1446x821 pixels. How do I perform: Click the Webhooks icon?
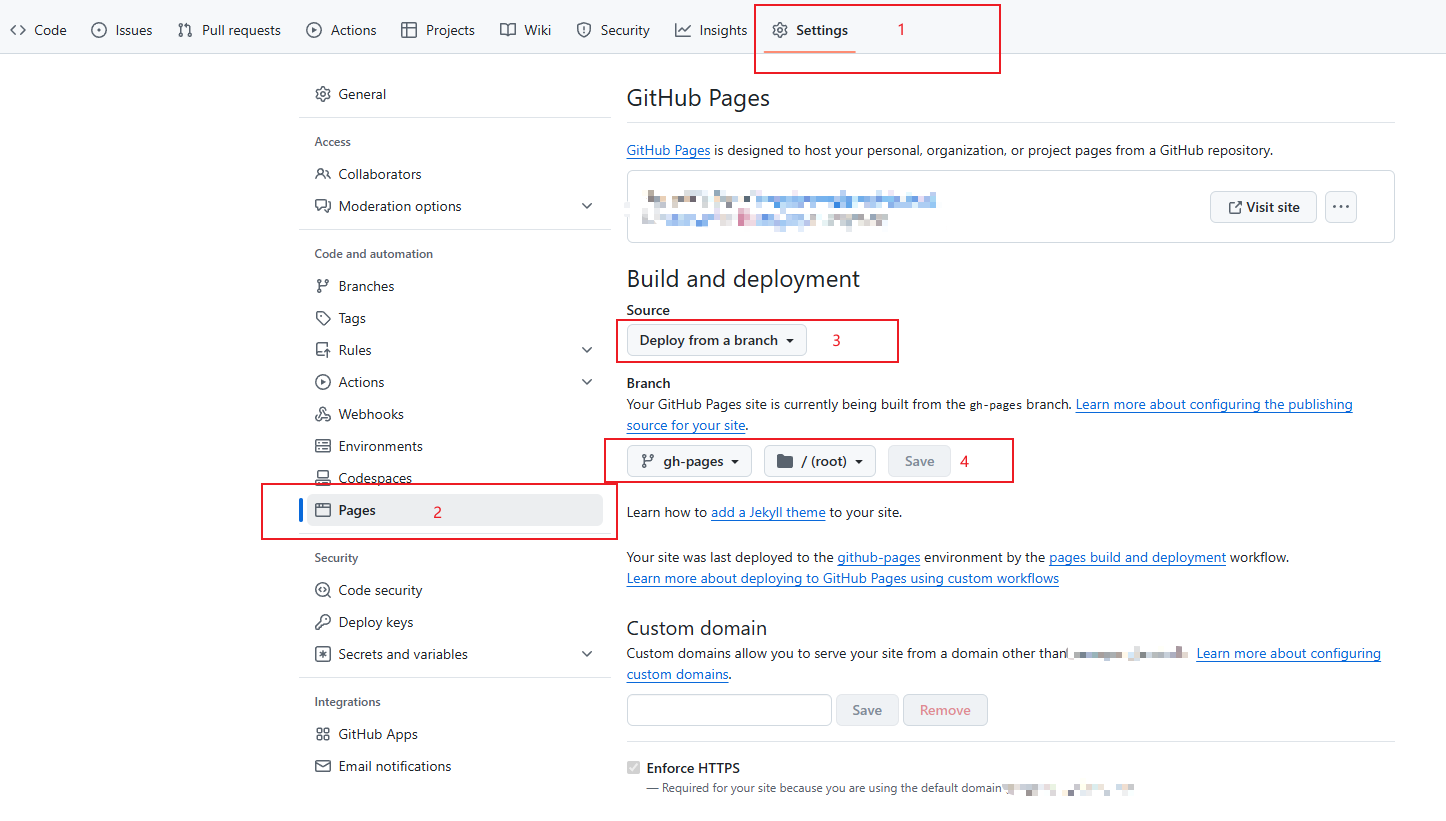coord(323,414)
